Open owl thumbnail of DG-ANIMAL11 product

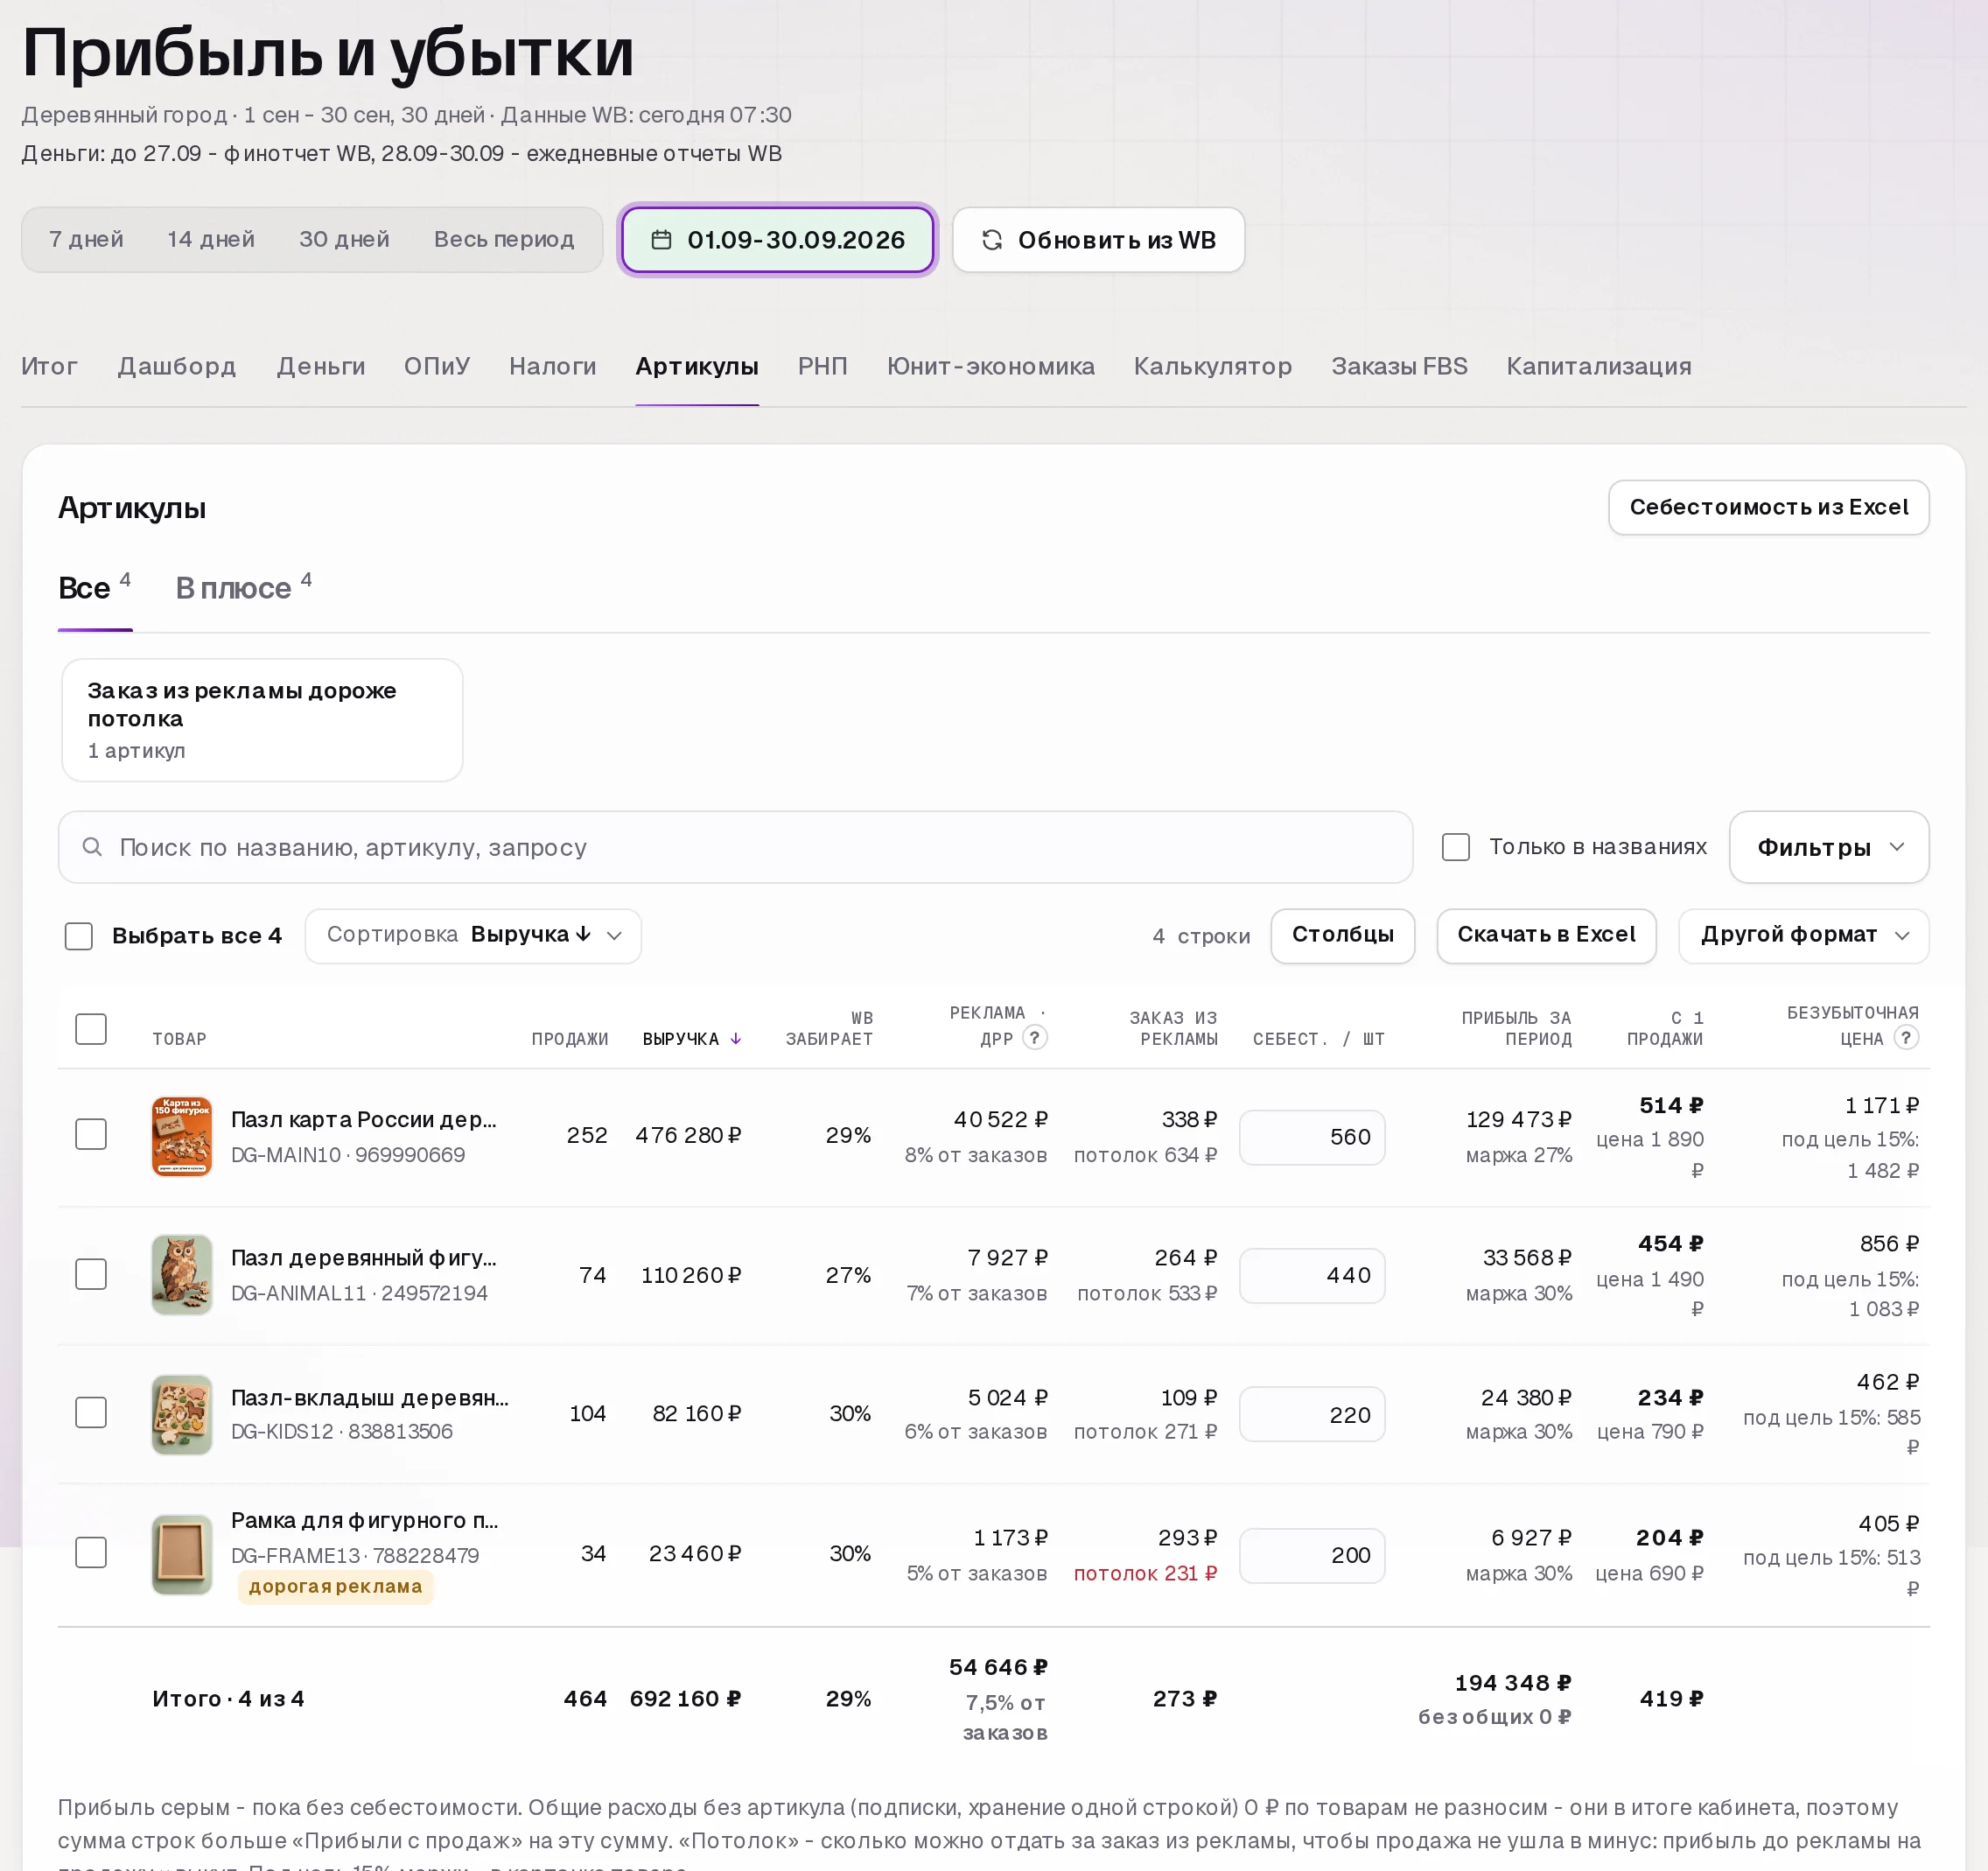click(x=182, y=1275)
